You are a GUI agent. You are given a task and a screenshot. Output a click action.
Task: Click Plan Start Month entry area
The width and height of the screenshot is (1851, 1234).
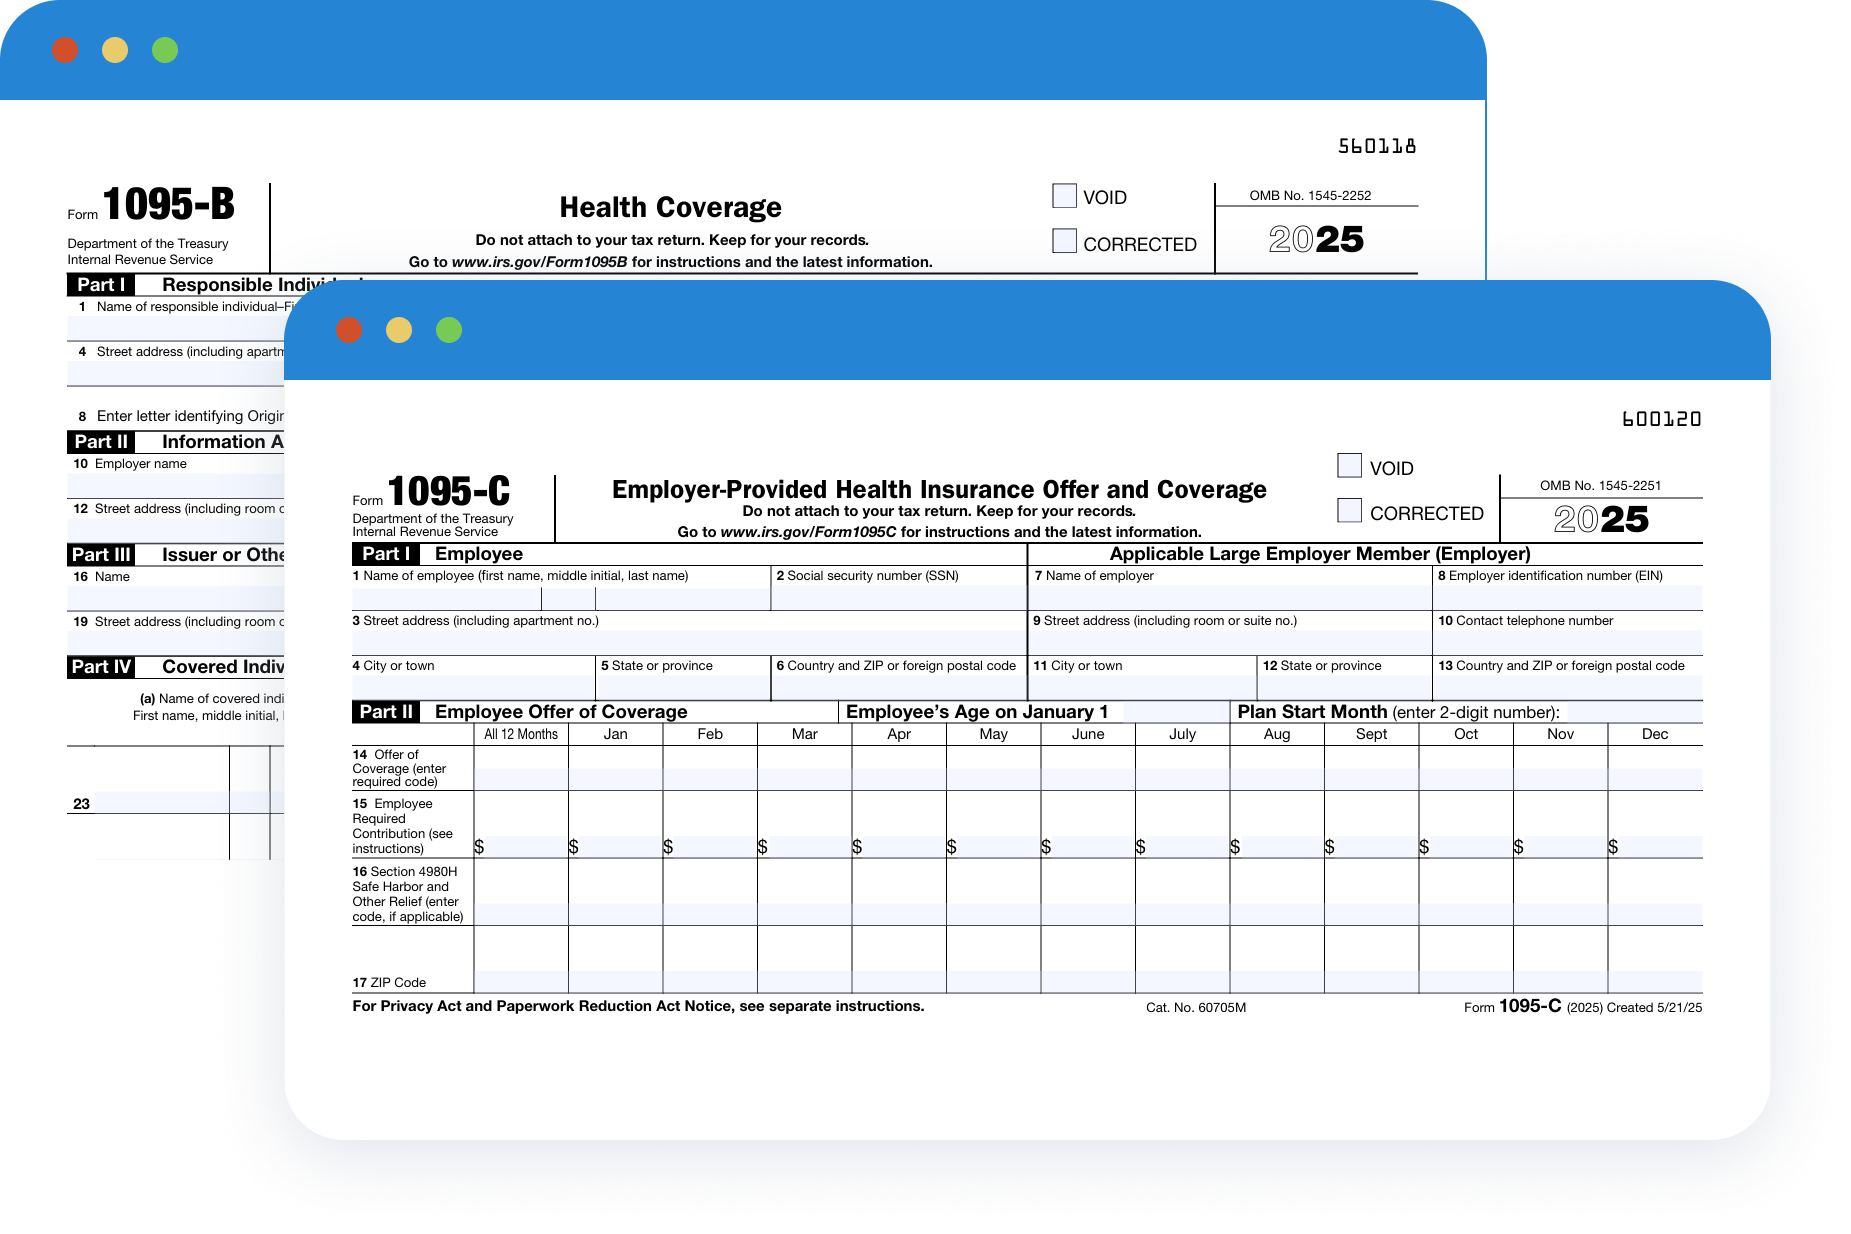click(x=1631, y=712)
